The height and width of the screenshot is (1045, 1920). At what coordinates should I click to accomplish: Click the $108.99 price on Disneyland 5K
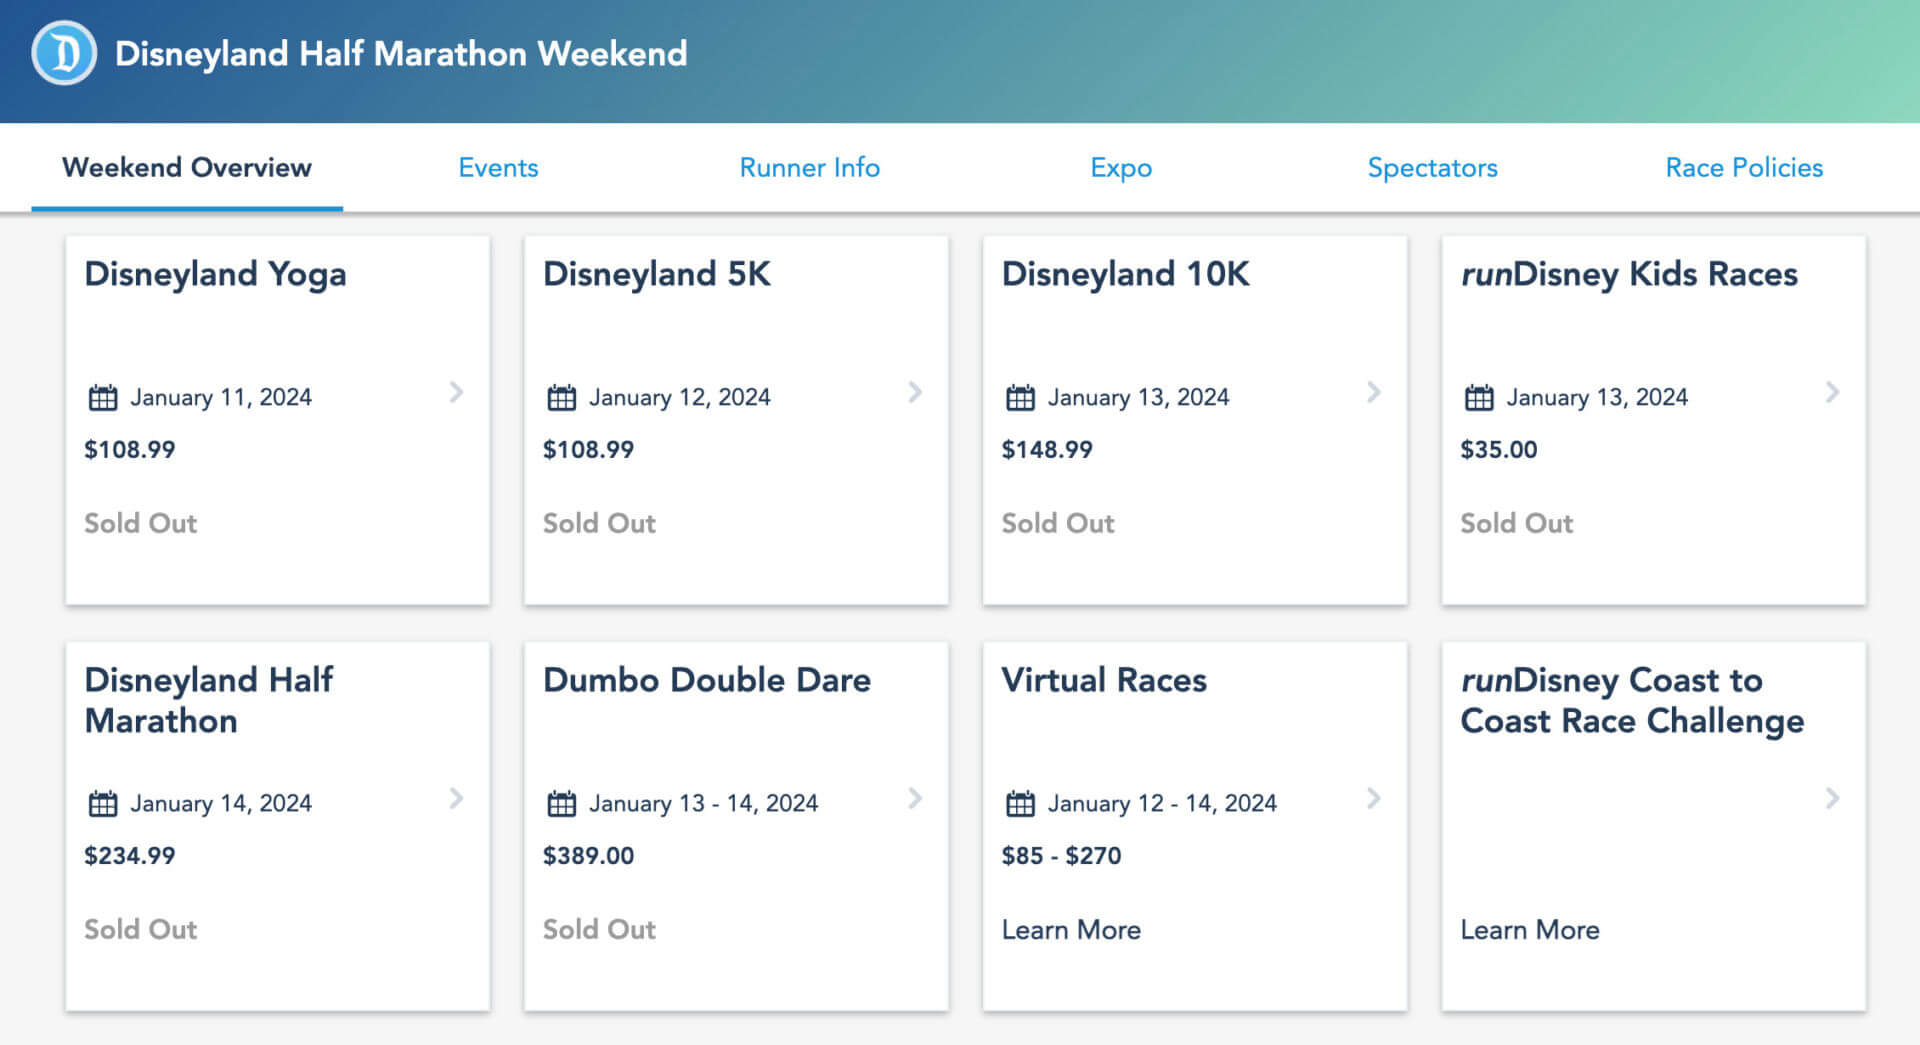click(588, 450)
